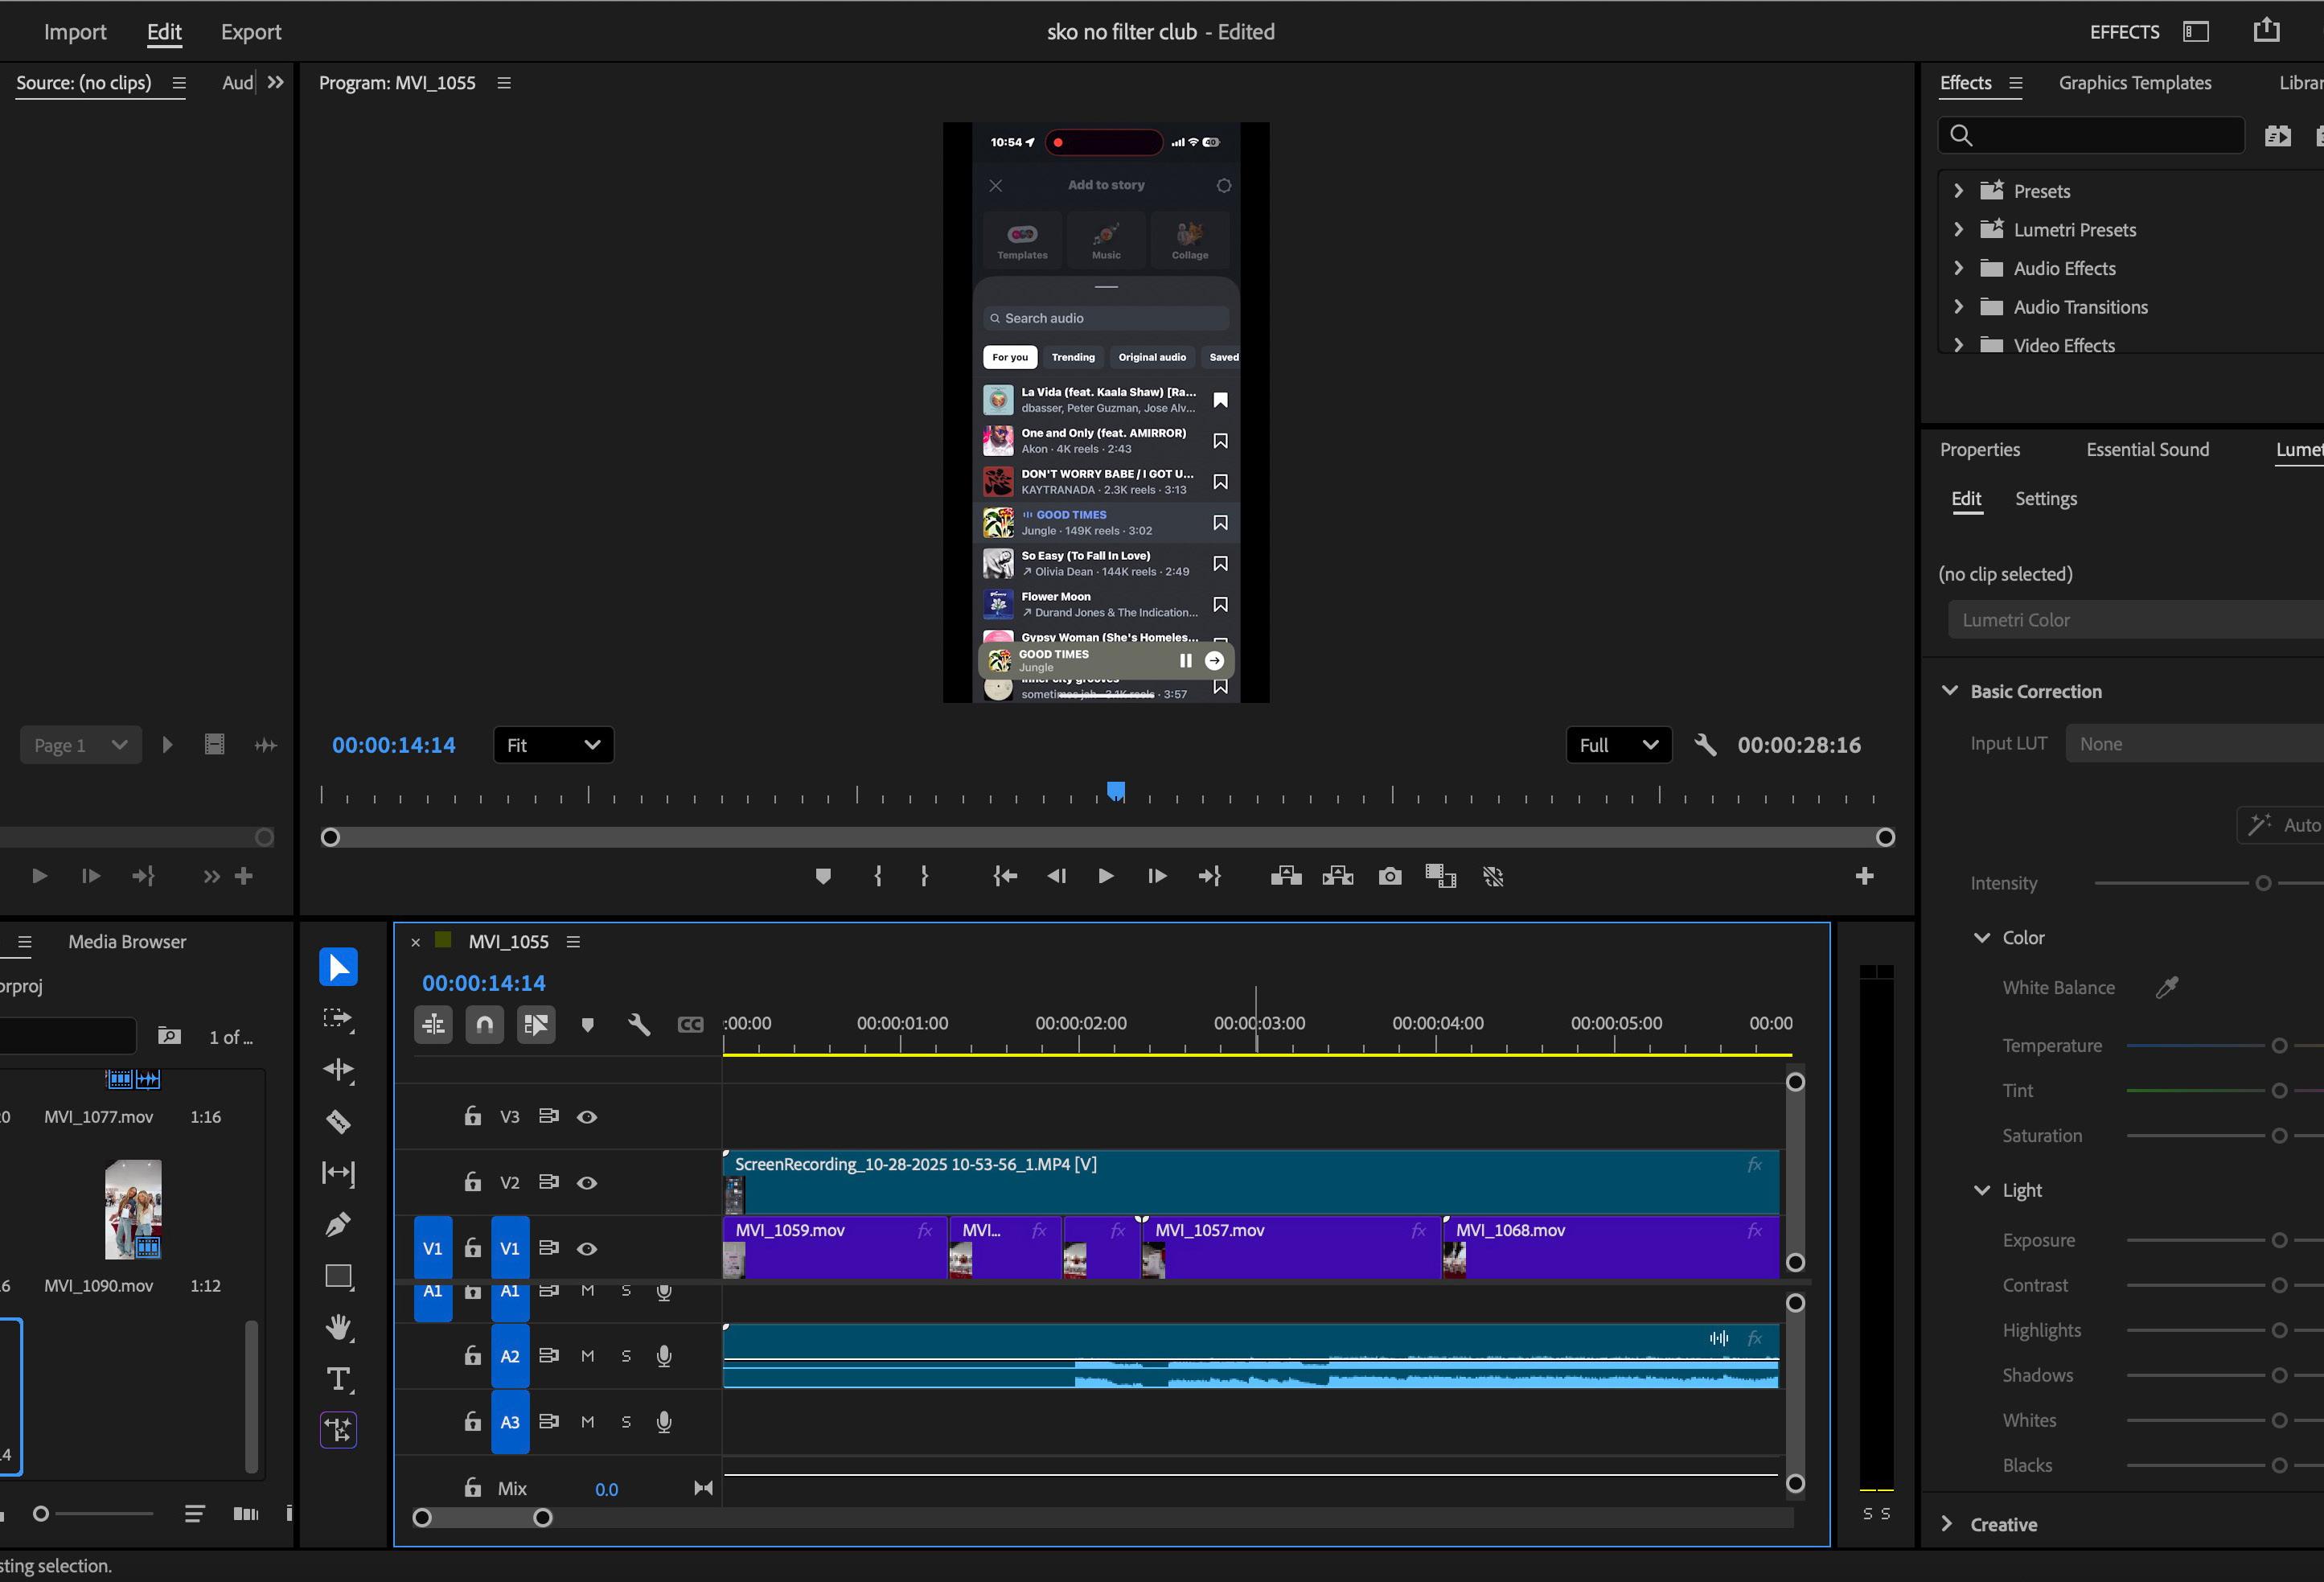
Task: Adjust the Saturation slider handle
Action: [2279, 1136]
